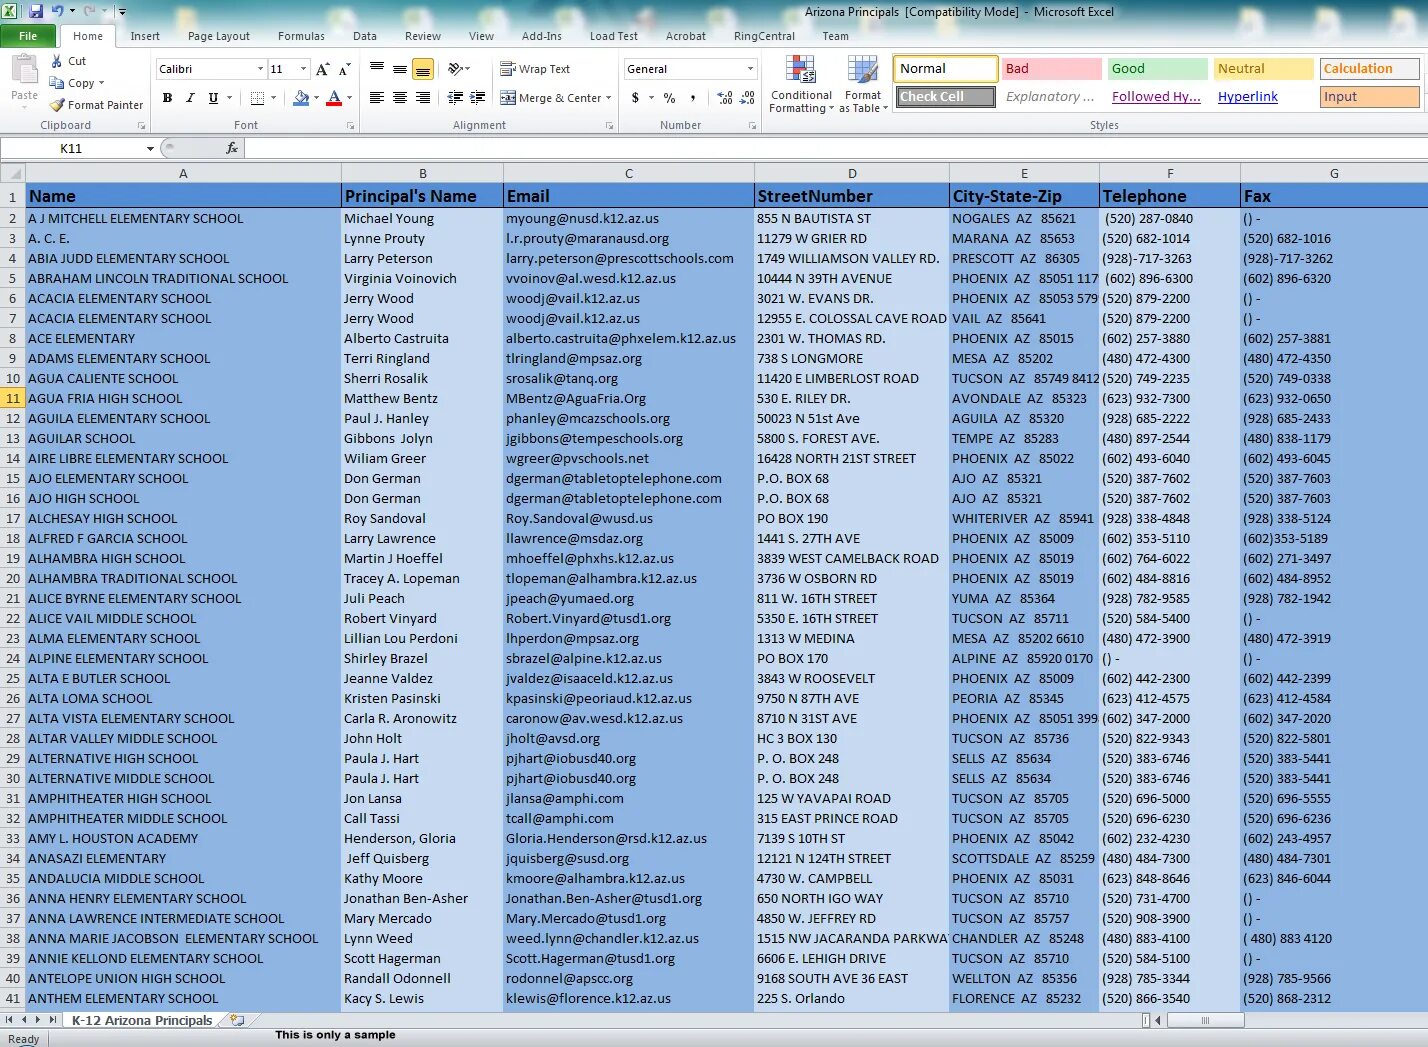Click the Increase Font Size icon
This screenshot has height=1047, width=1428.
[x=322, y=69]
